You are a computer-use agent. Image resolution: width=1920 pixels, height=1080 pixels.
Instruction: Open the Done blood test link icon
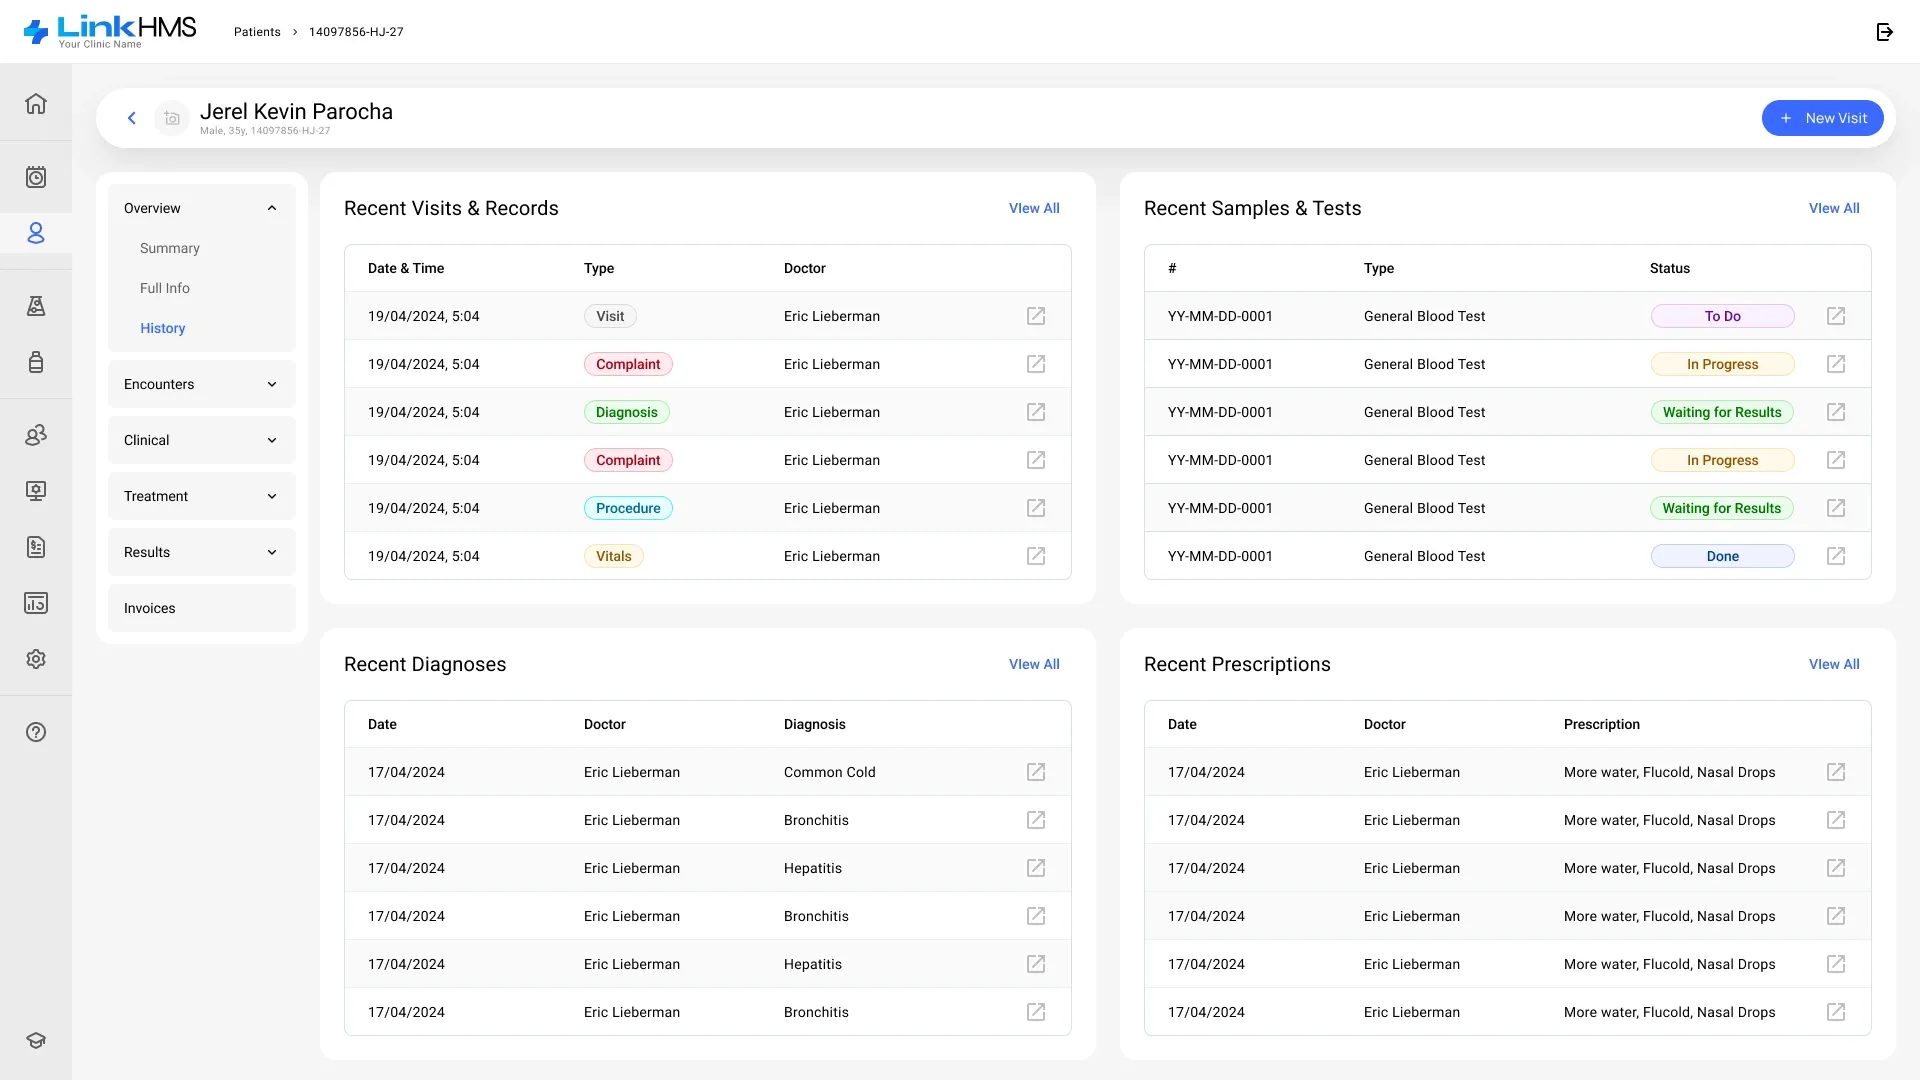point(1836,556)
